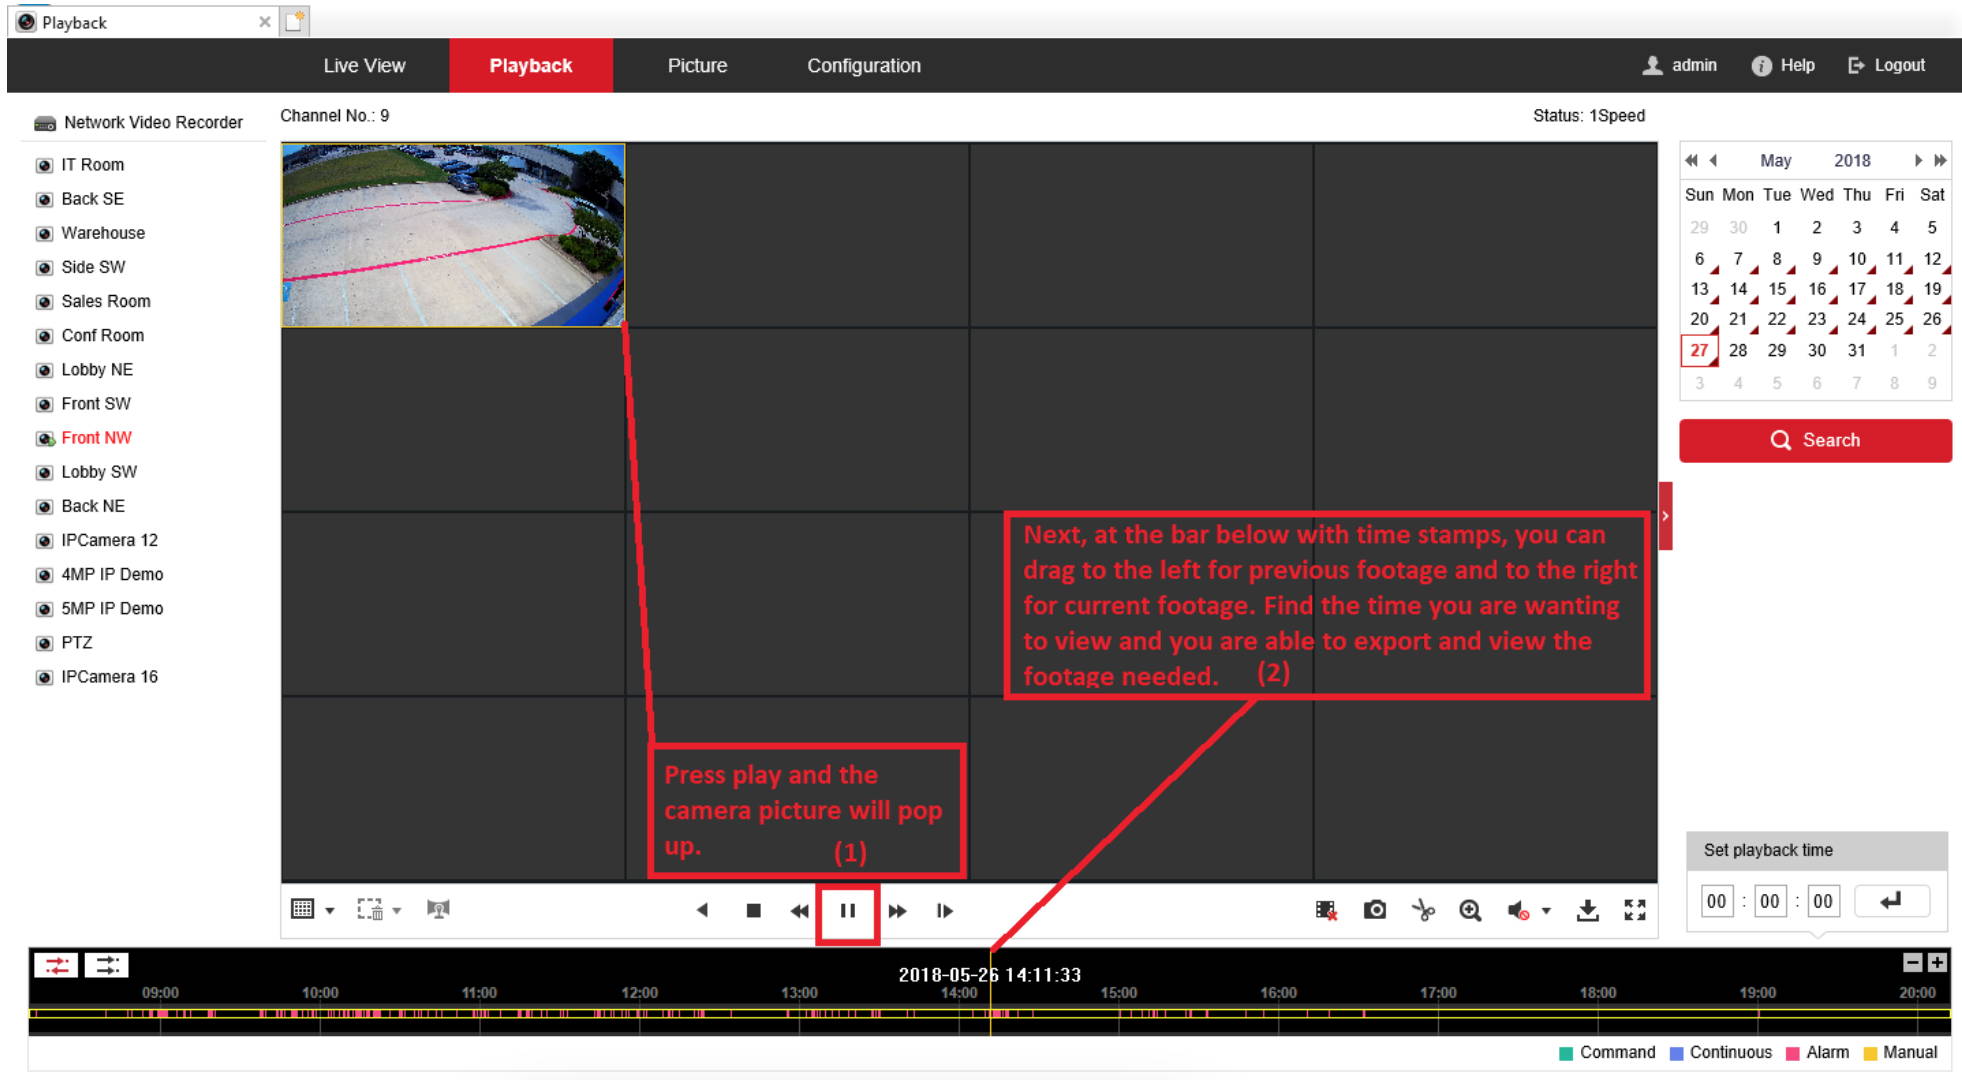The width and height of the screenshot is (1962, 1080).
Task: Select the Playback tab
Action: 531,66
